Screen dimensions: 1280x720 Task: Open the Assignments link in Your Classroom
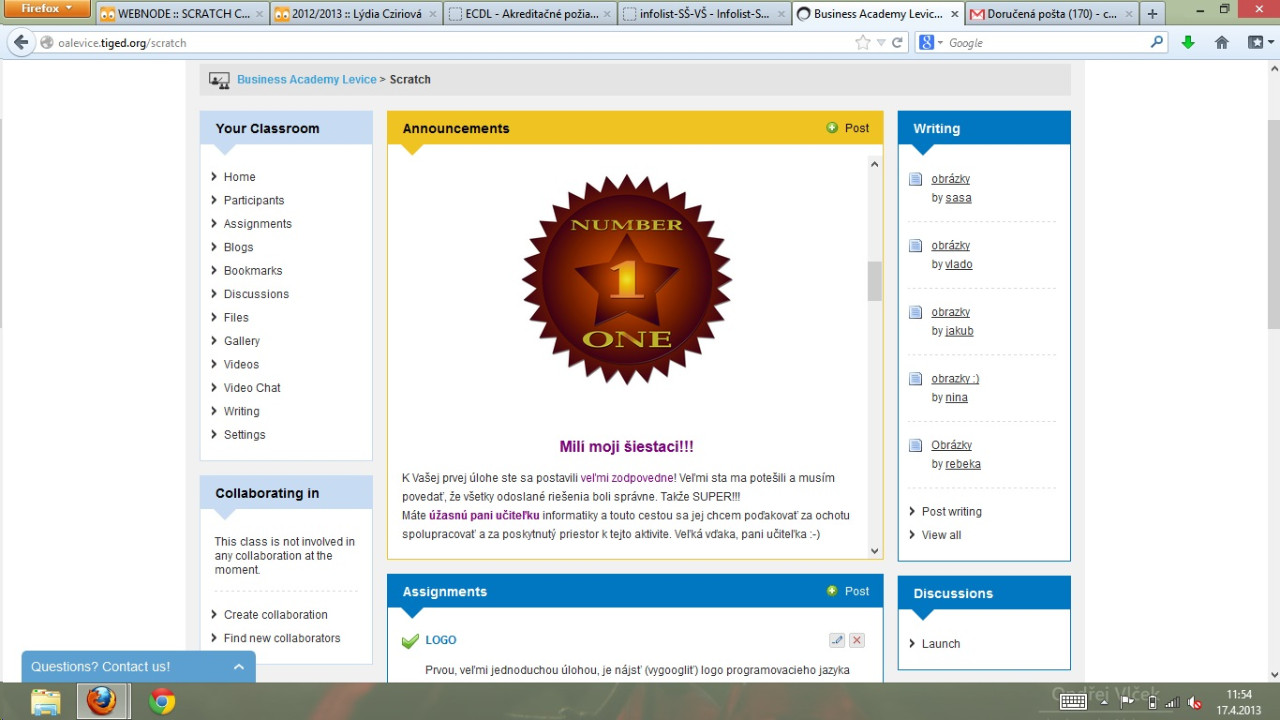click(x=257, y=224)
